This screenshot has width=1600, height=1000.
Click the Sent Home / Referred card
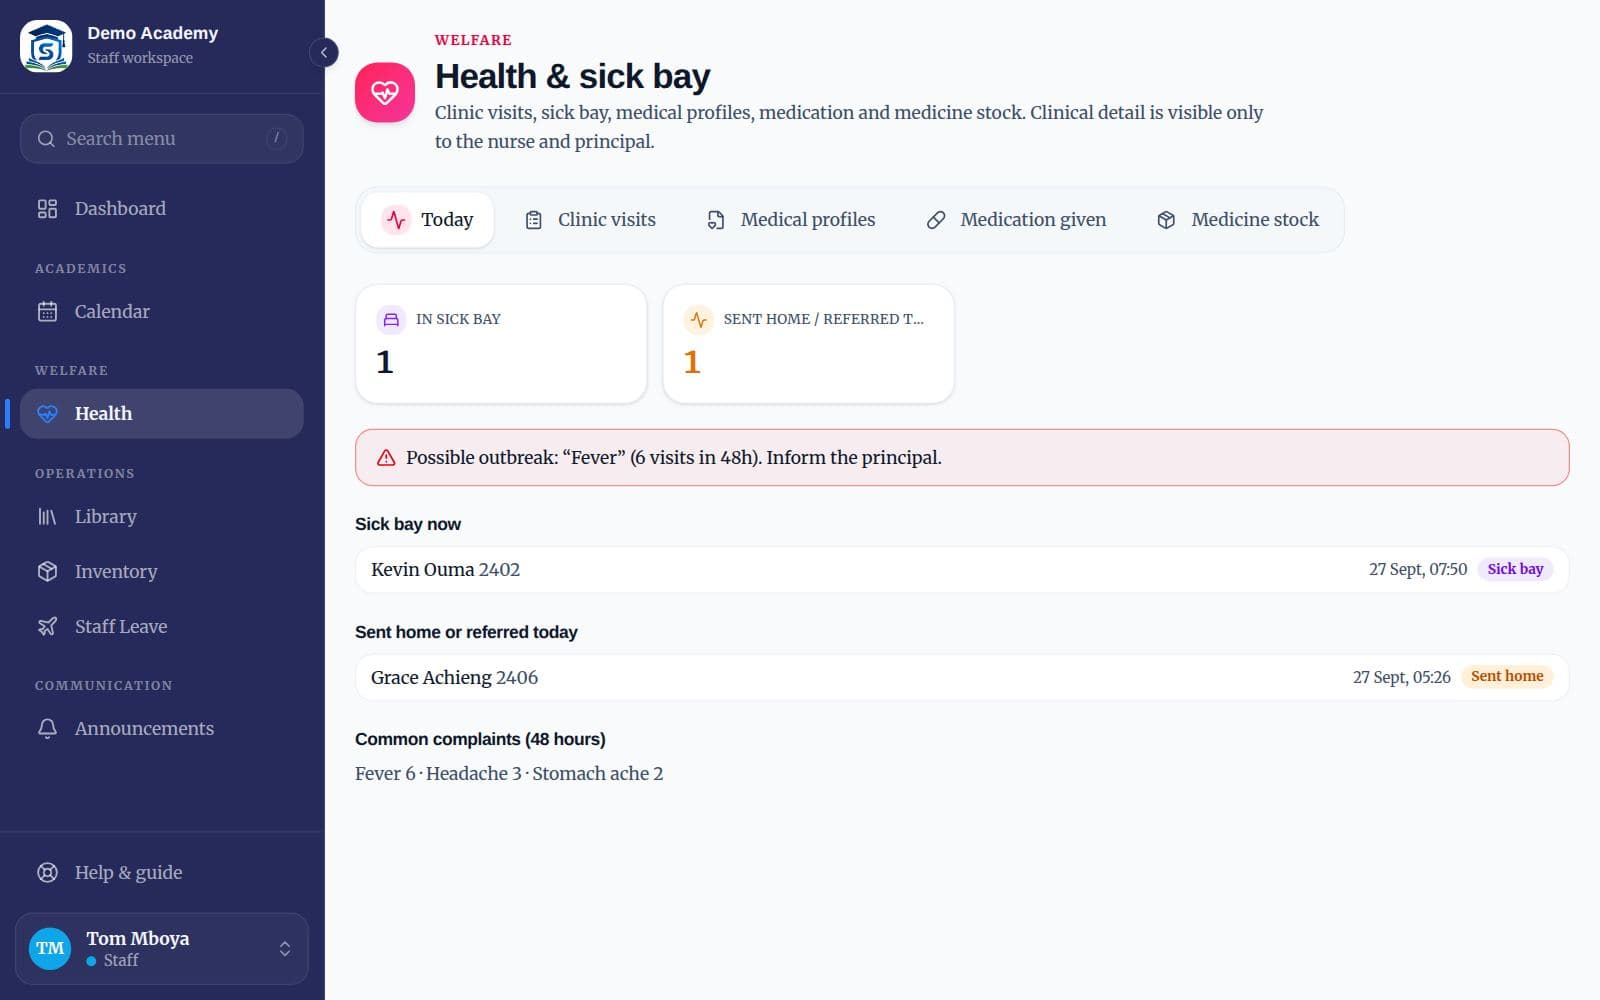click(x=808, y=344)
